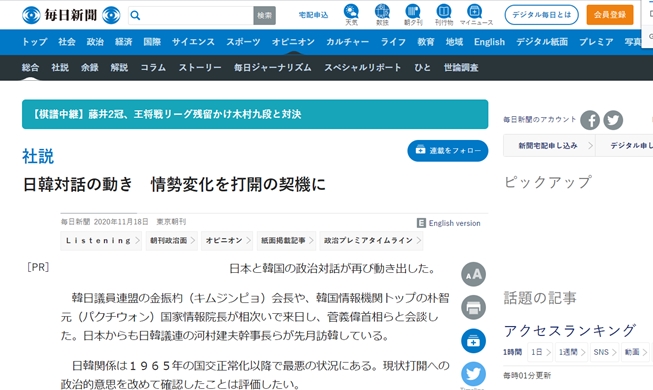653x390 pixels.
Task: Click the 紙面掲載記事 tag
Action: pyautogui.click(x=286, y=240)
